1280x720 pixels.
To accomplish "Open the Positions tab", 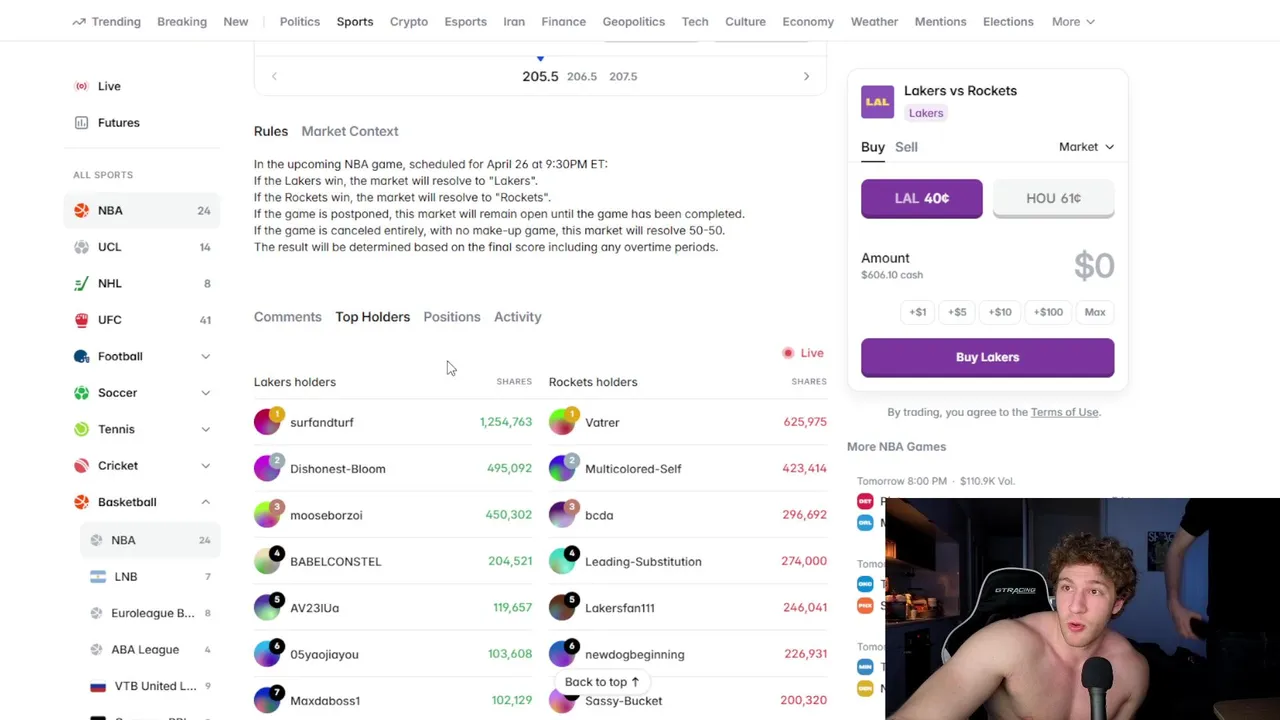I will pyautogui.click(x=452, y=317).
